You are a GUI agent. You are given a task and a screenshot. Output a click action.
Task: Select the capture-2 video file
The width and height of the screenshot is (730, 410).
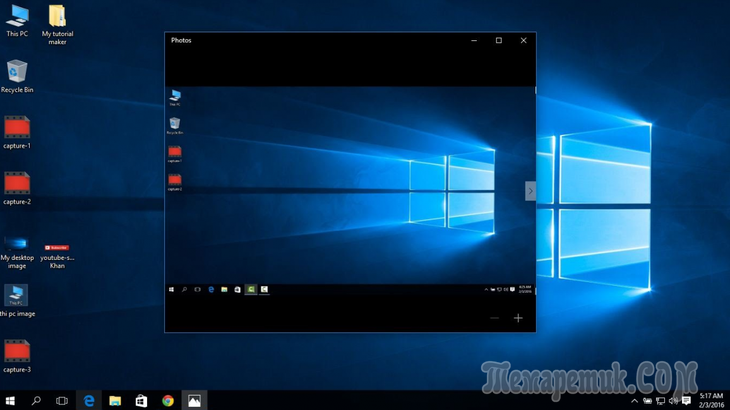[17, 188]
